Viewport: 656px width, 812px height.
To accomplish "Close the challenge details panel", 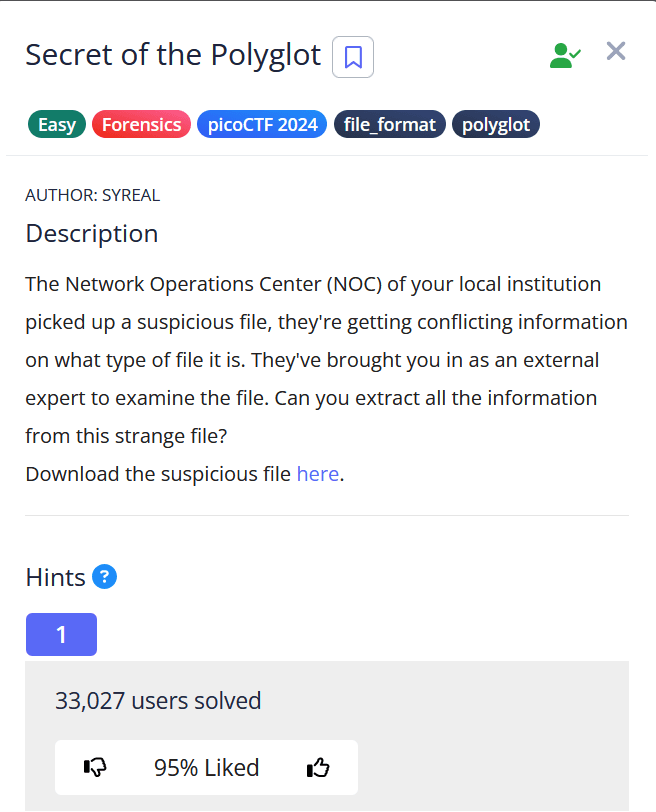I will click(616, 52).
